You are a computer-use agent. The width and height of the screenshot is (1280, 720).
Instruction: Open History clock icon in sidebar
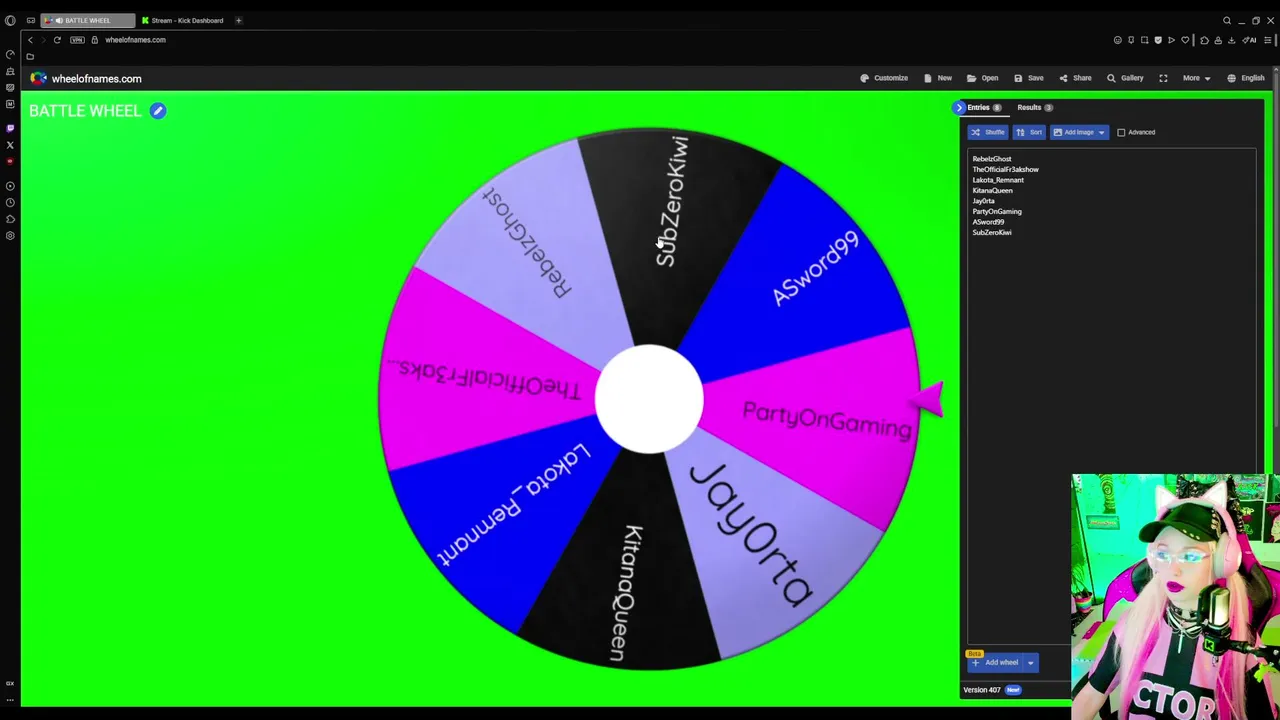[10, 202]
